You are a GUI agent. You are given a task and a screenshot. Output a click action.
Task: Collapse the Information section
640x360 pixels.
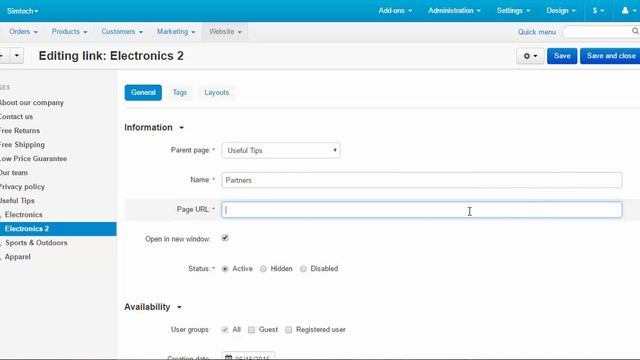[x=154, y=127]
